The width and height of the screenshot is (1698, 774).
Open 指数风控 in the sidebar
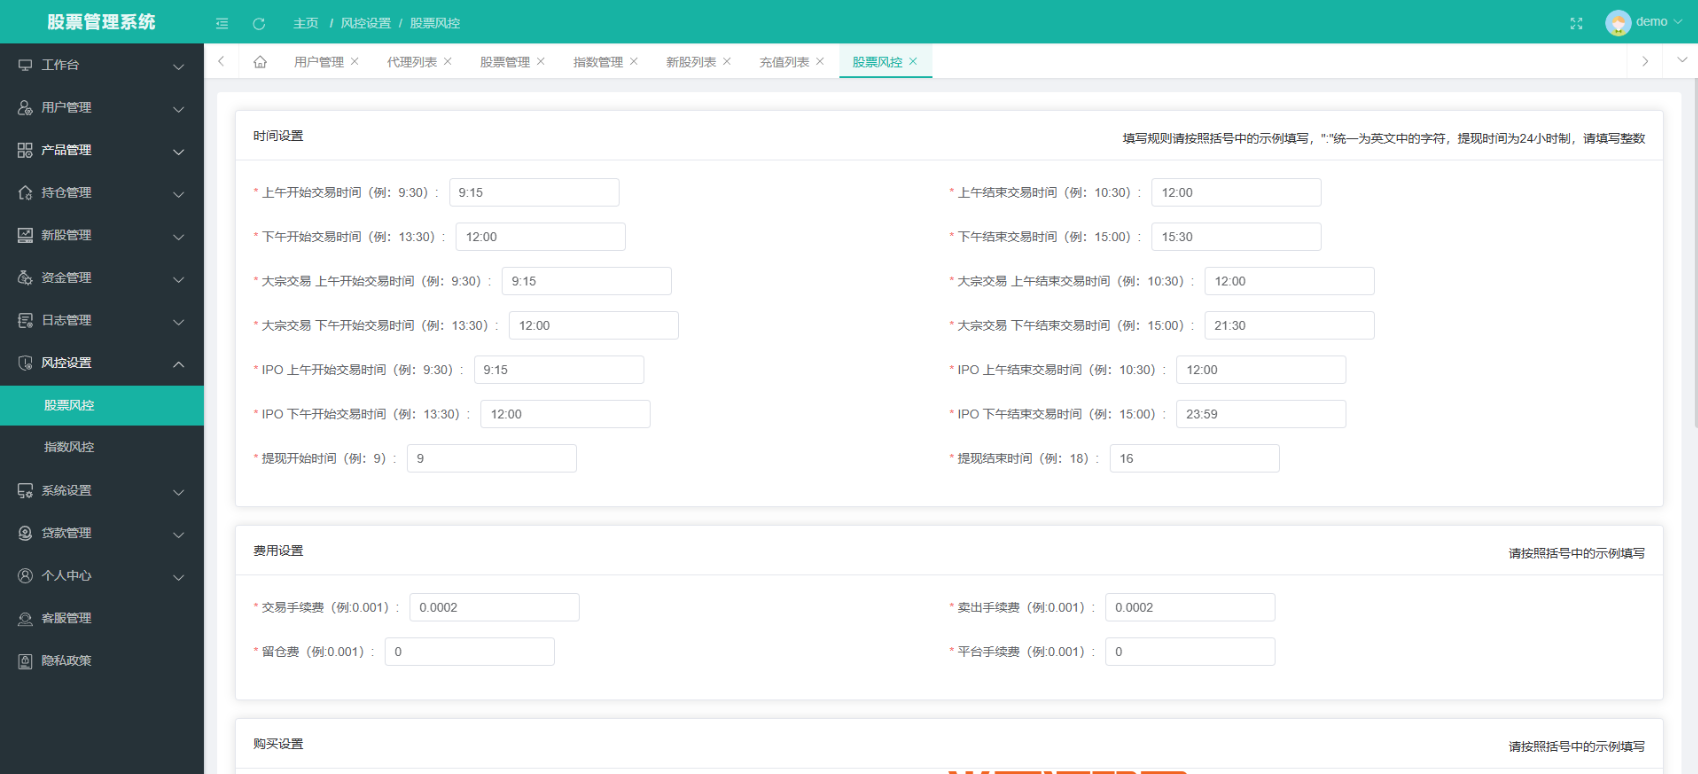[69, 447]
